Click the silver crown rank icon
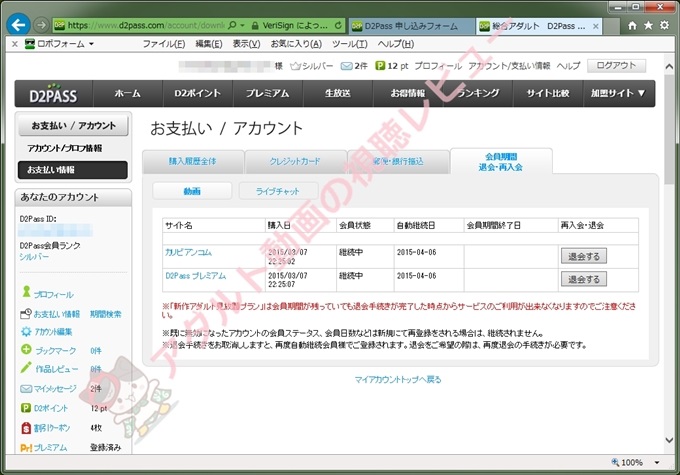 295,66
